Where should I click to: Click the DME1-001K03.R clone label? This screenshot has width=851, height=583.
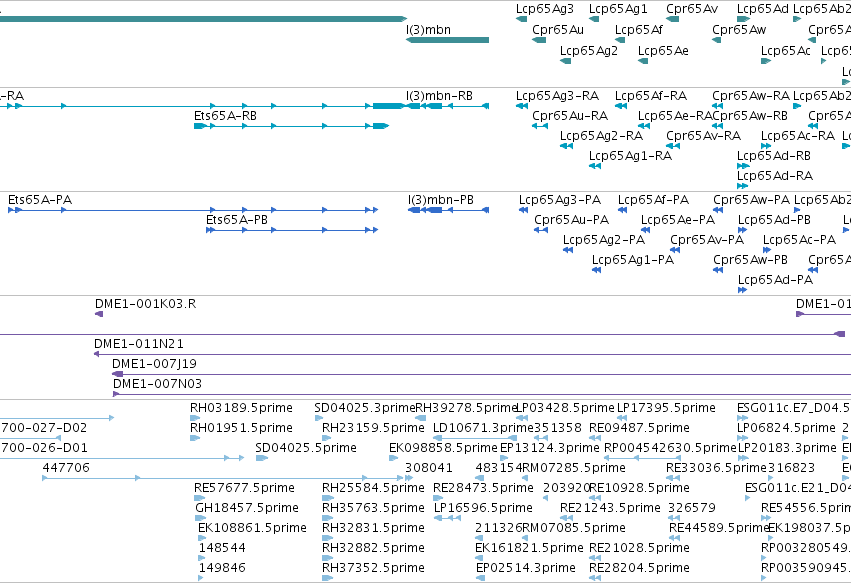click(145, 304)
